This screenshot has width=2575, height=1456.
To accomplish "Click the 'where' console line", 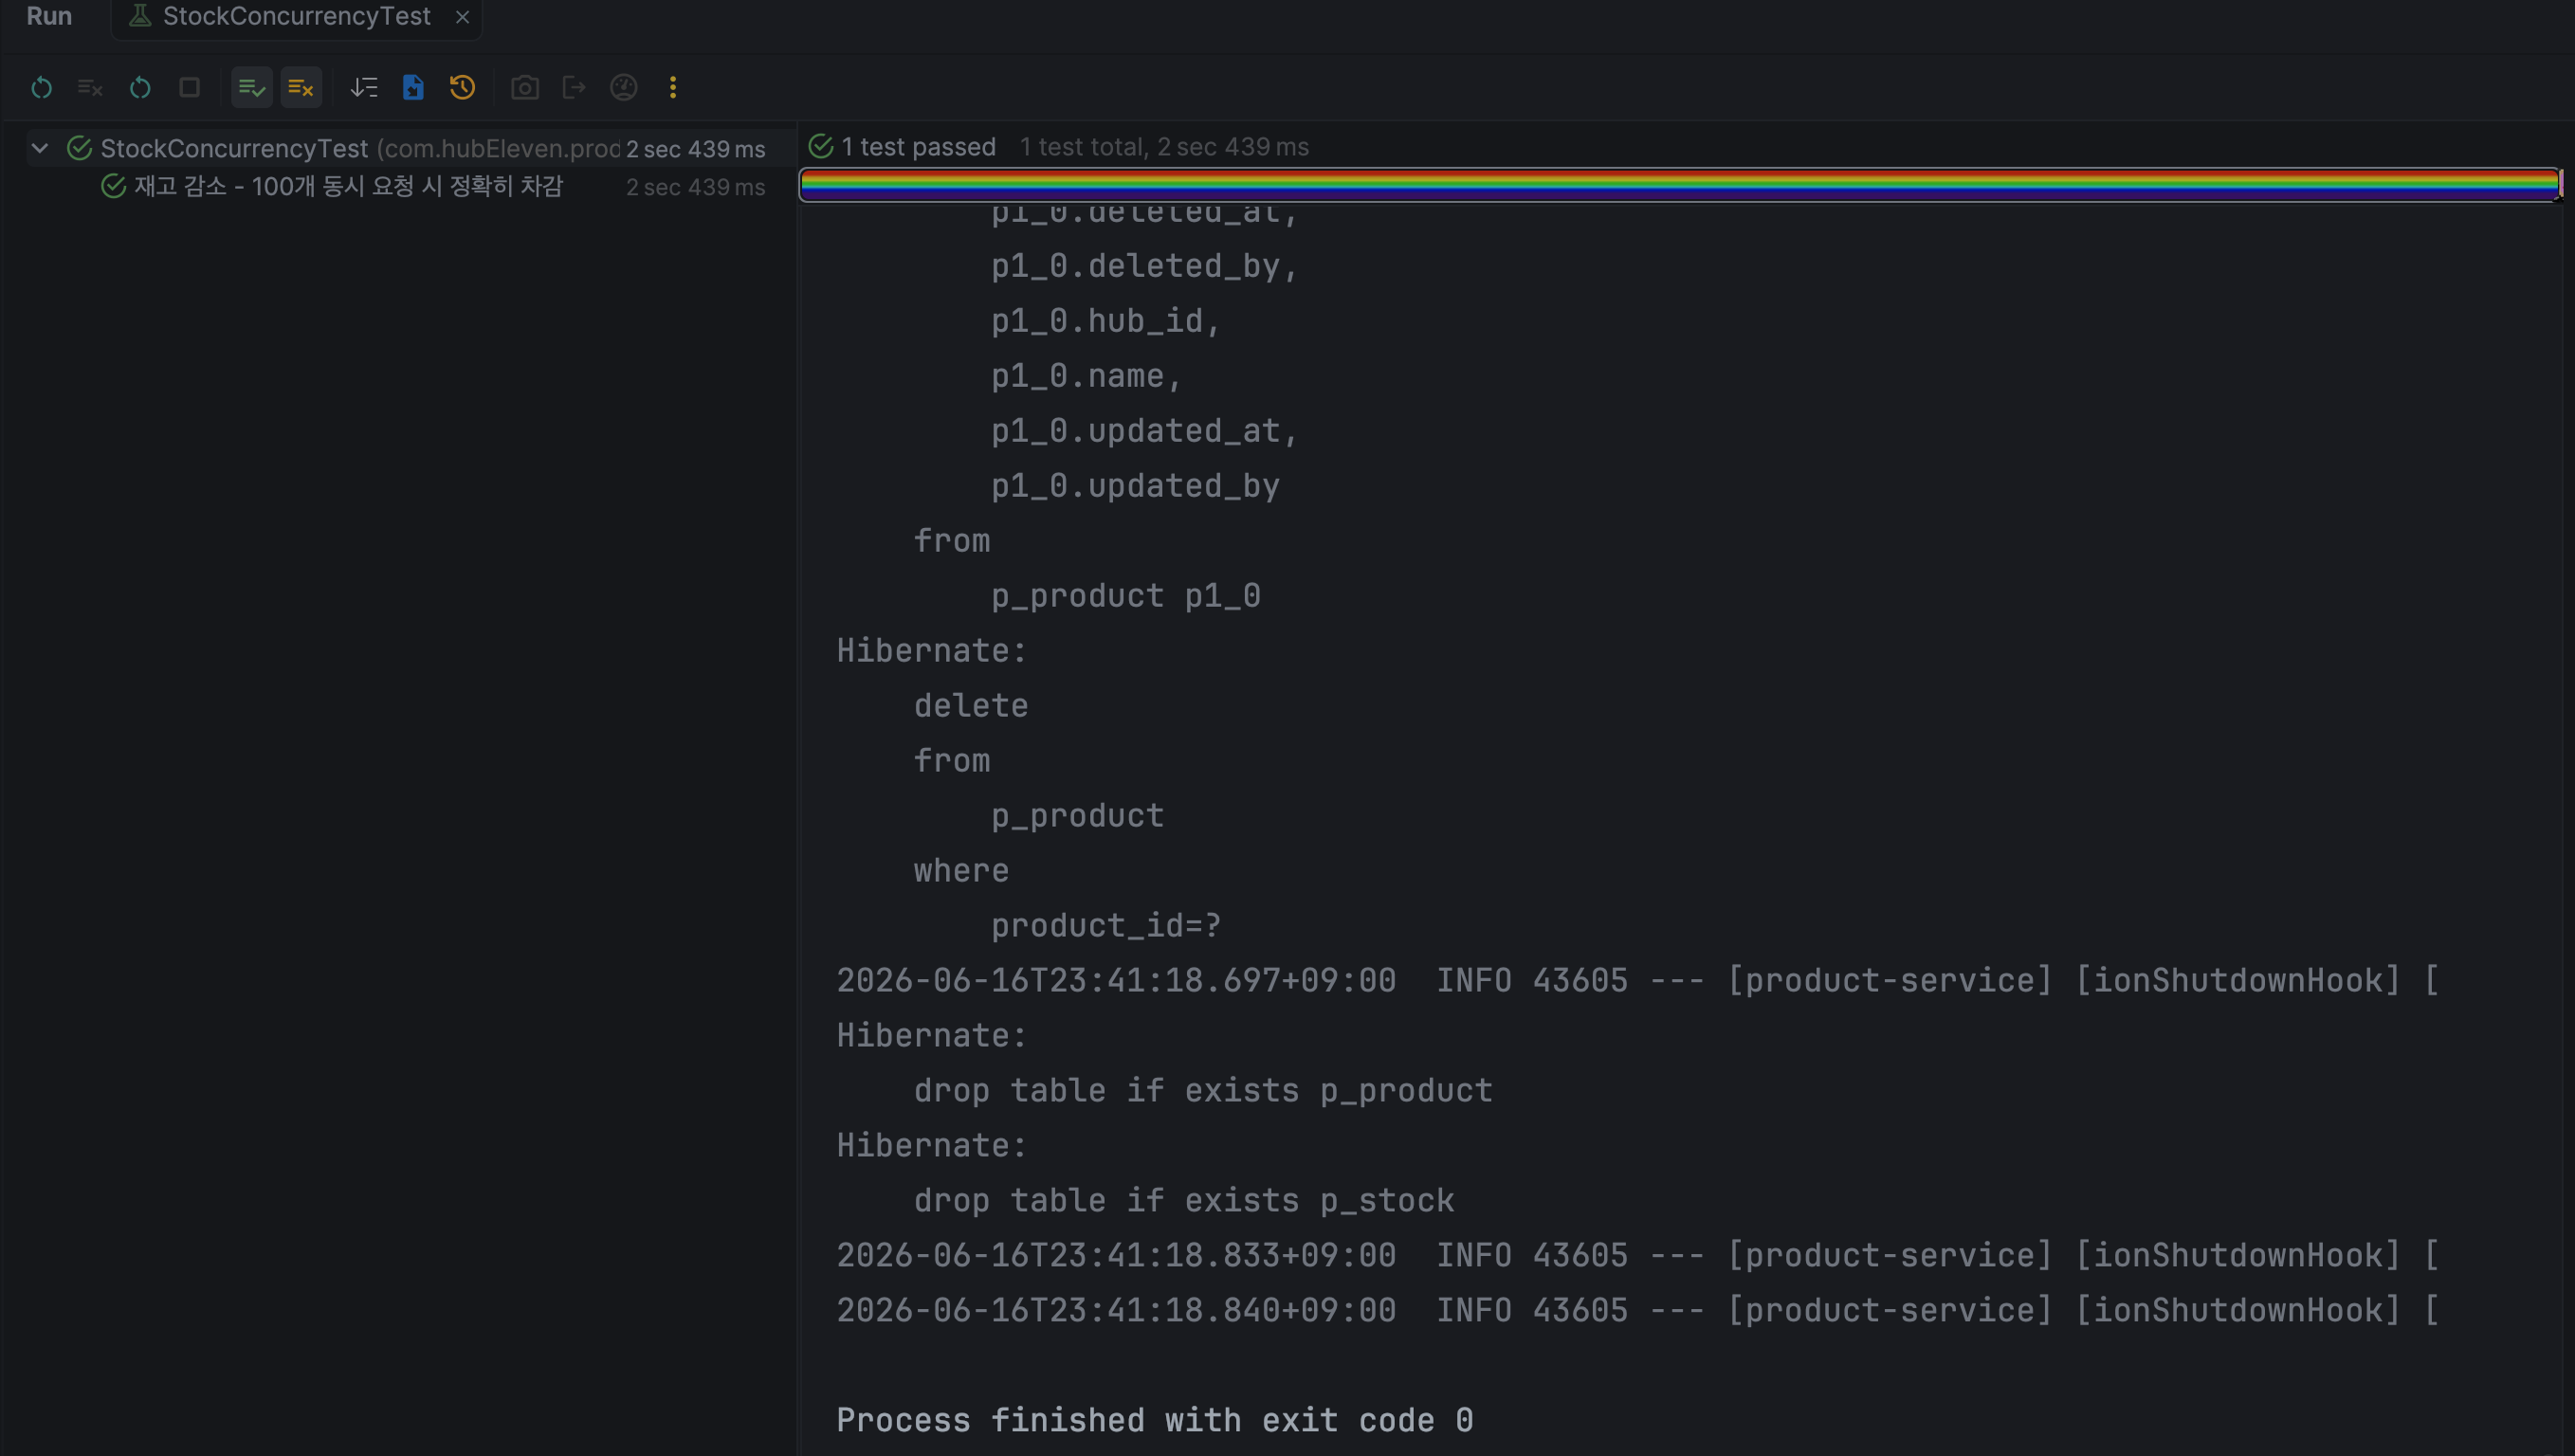I will click(961, 870).
